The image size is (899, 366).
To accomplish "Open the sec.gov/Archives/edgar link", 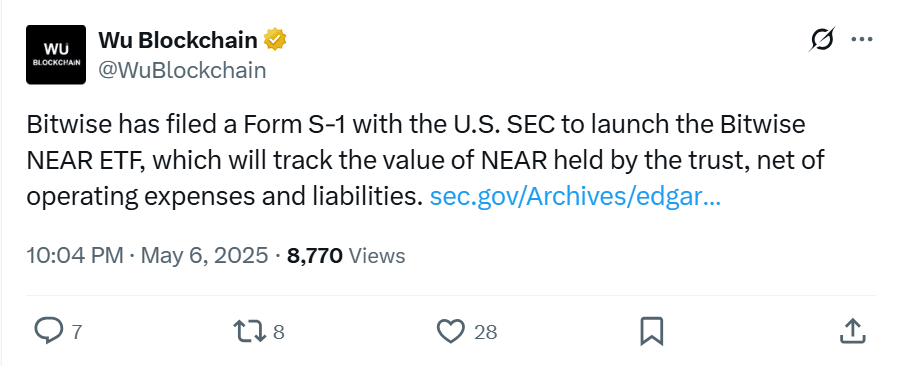I will 575,197.
